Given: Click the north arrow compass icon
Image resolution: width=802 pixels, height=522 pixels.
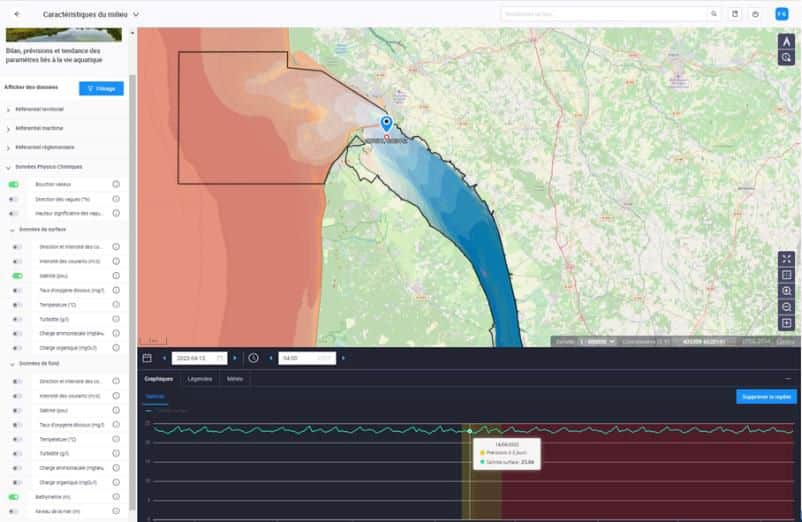Looking at the screenshot, I should click(x=786, y=41).
